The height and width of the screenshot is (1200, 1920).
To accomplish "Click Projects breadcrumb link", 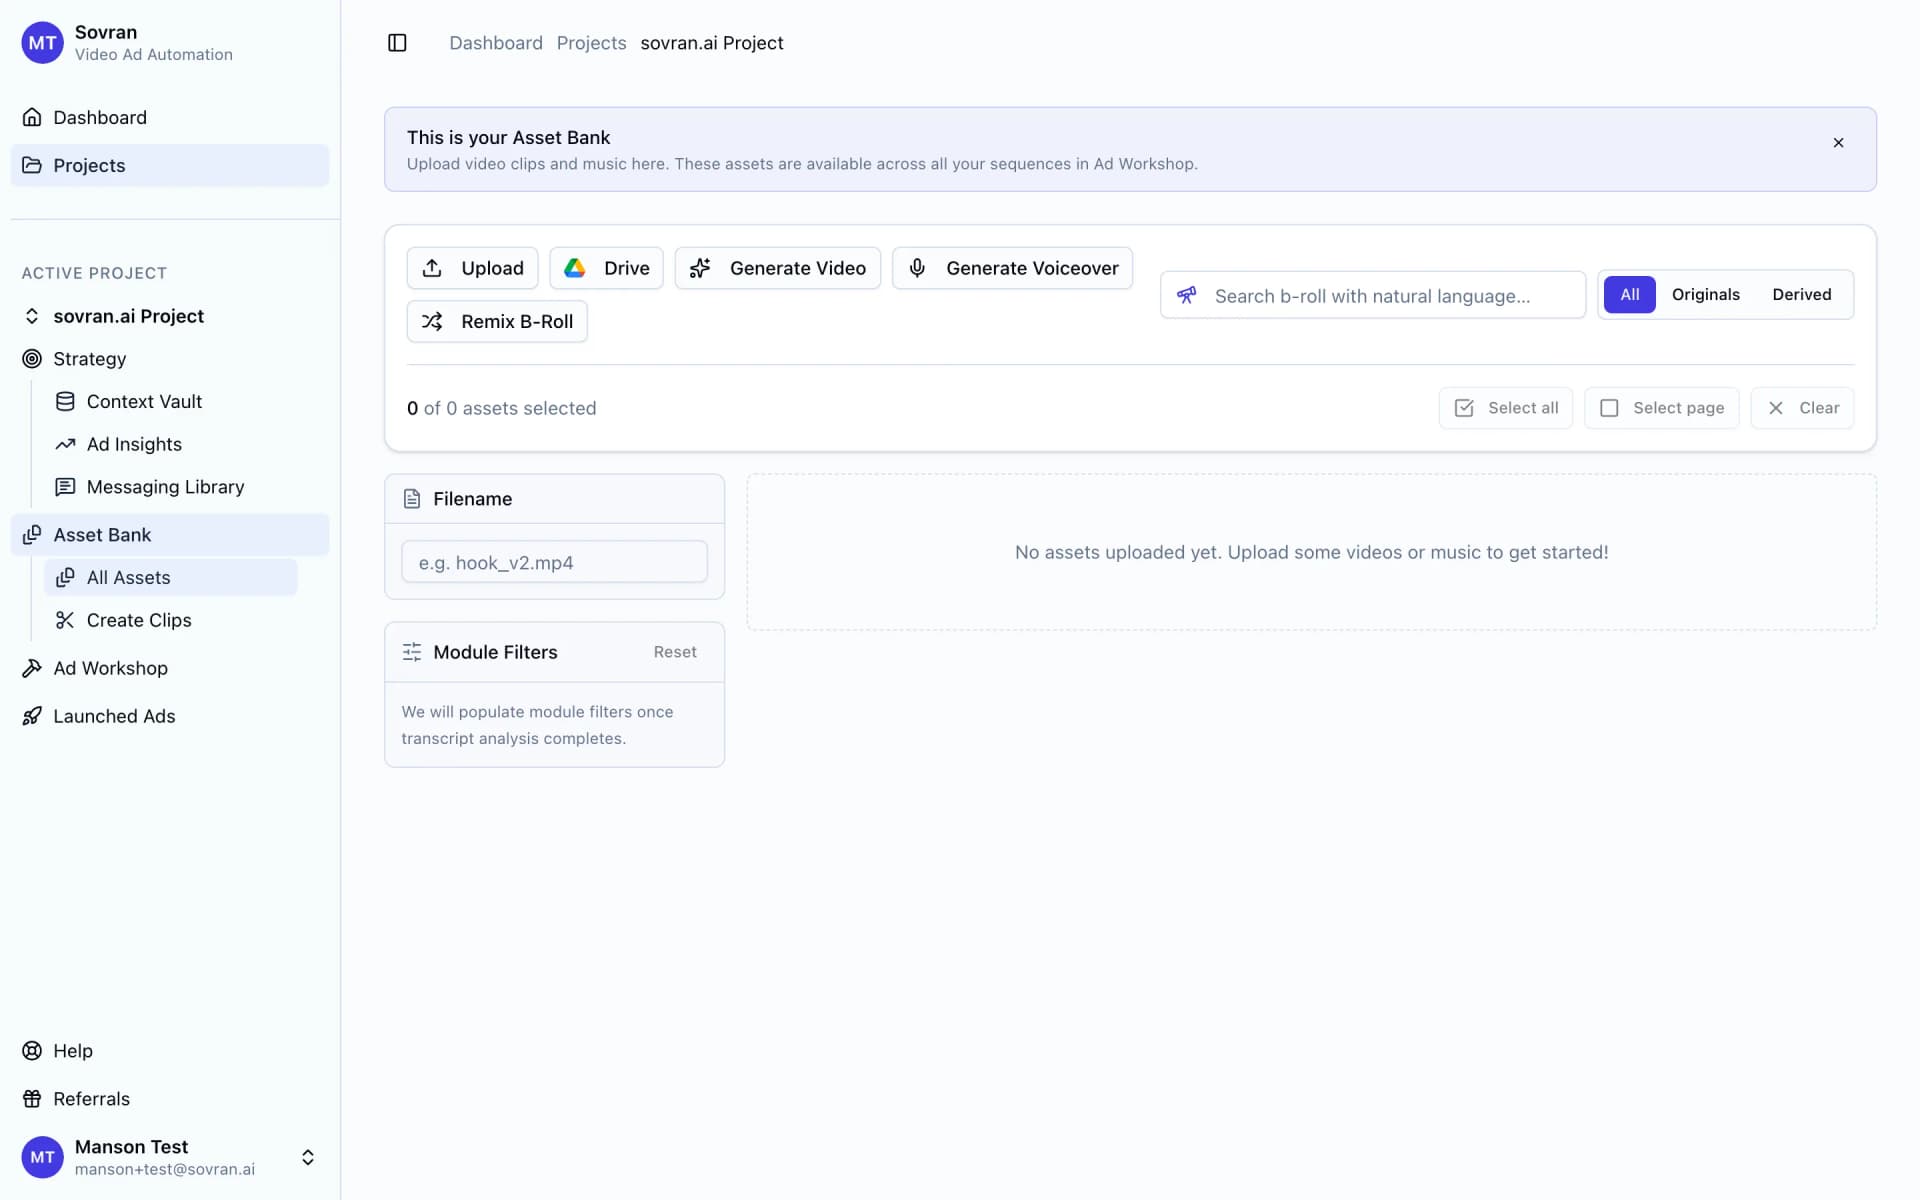I will (591, 43).
